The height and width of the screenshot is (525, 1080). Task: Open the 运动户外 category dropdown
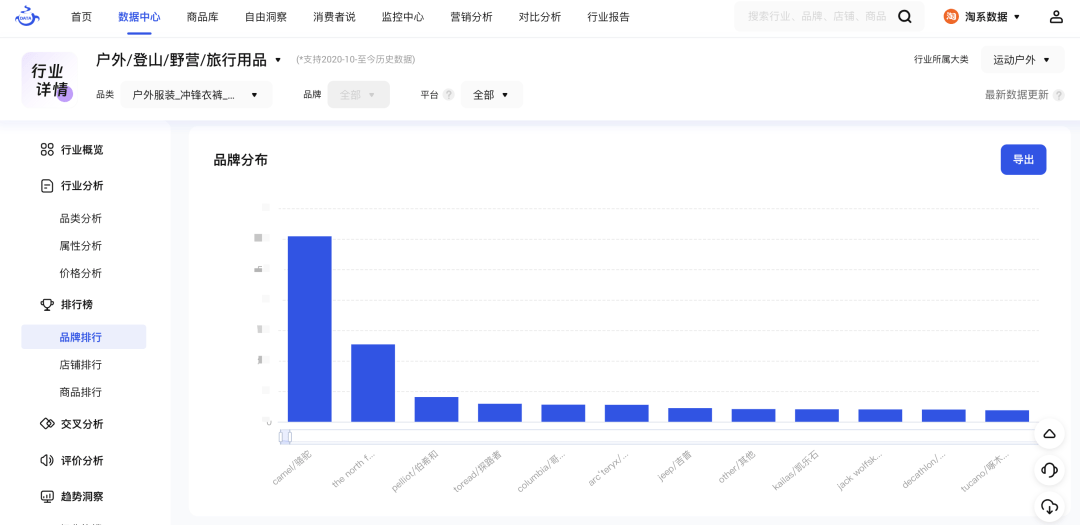[1022, 60]
